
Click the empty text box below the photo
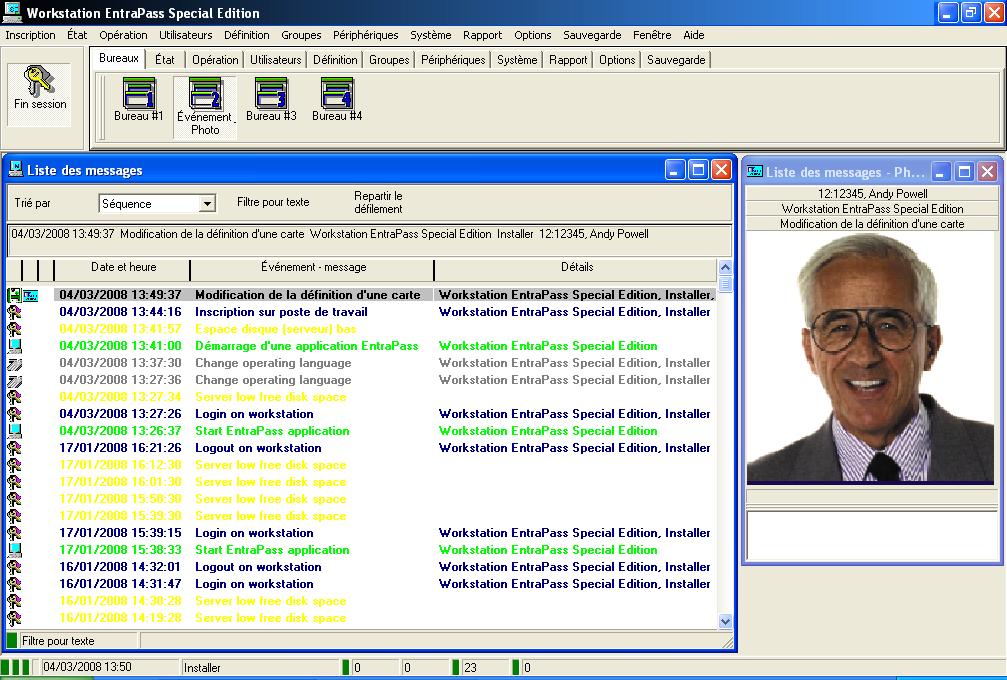coord(871,536)
